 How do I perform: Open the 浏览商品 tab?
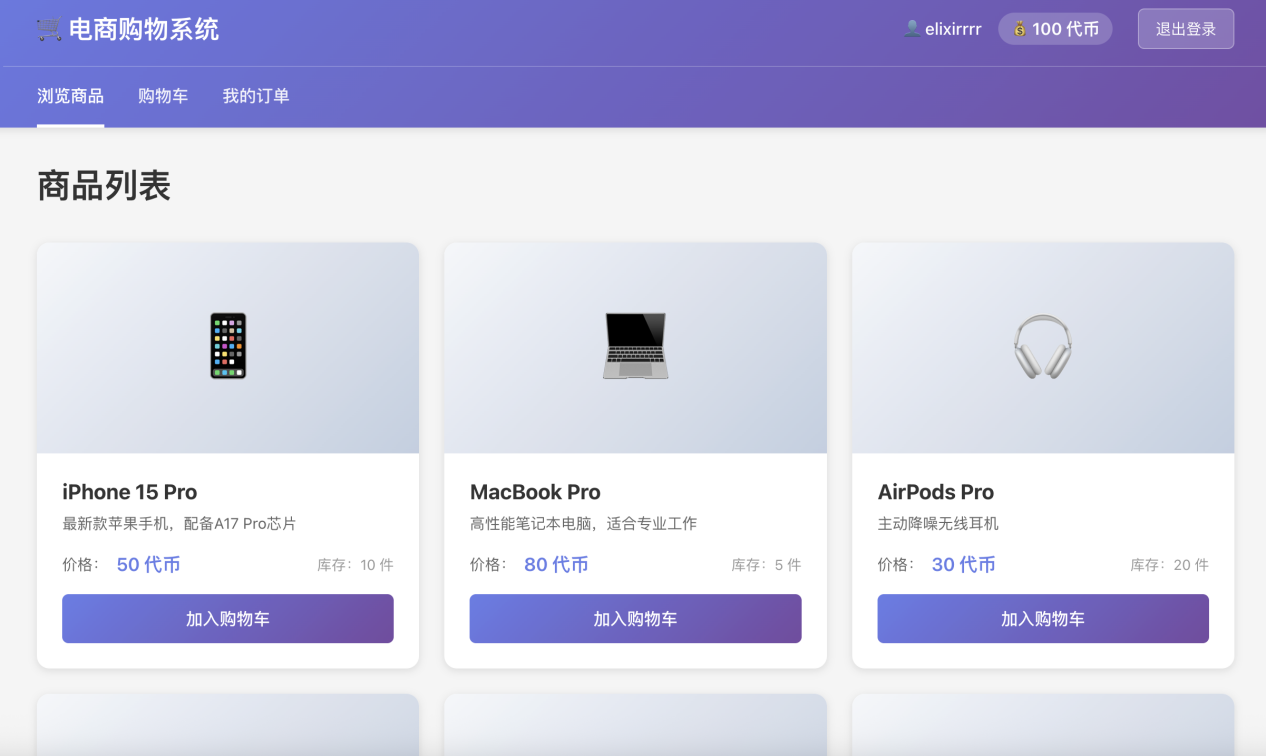coord(70,96)
